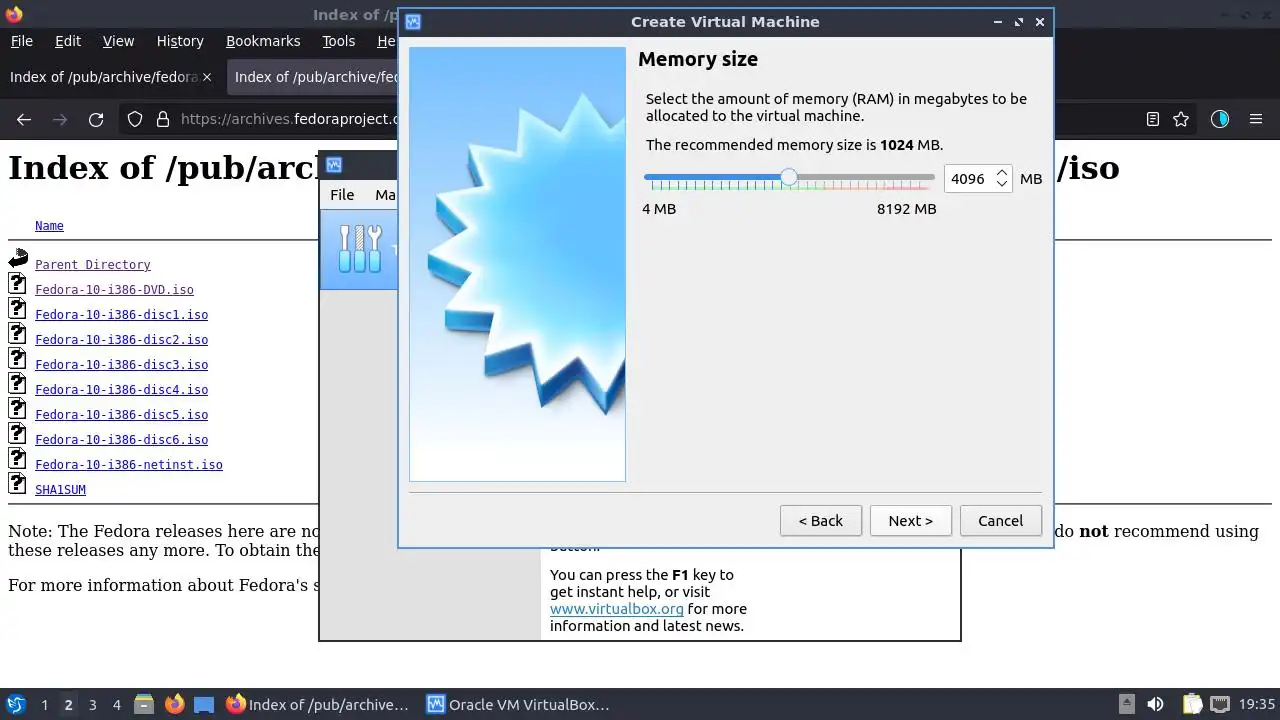Go Back in the Create Virtual Machine wizard
This screenshot has width=1280, height=720.
point(820,520)
